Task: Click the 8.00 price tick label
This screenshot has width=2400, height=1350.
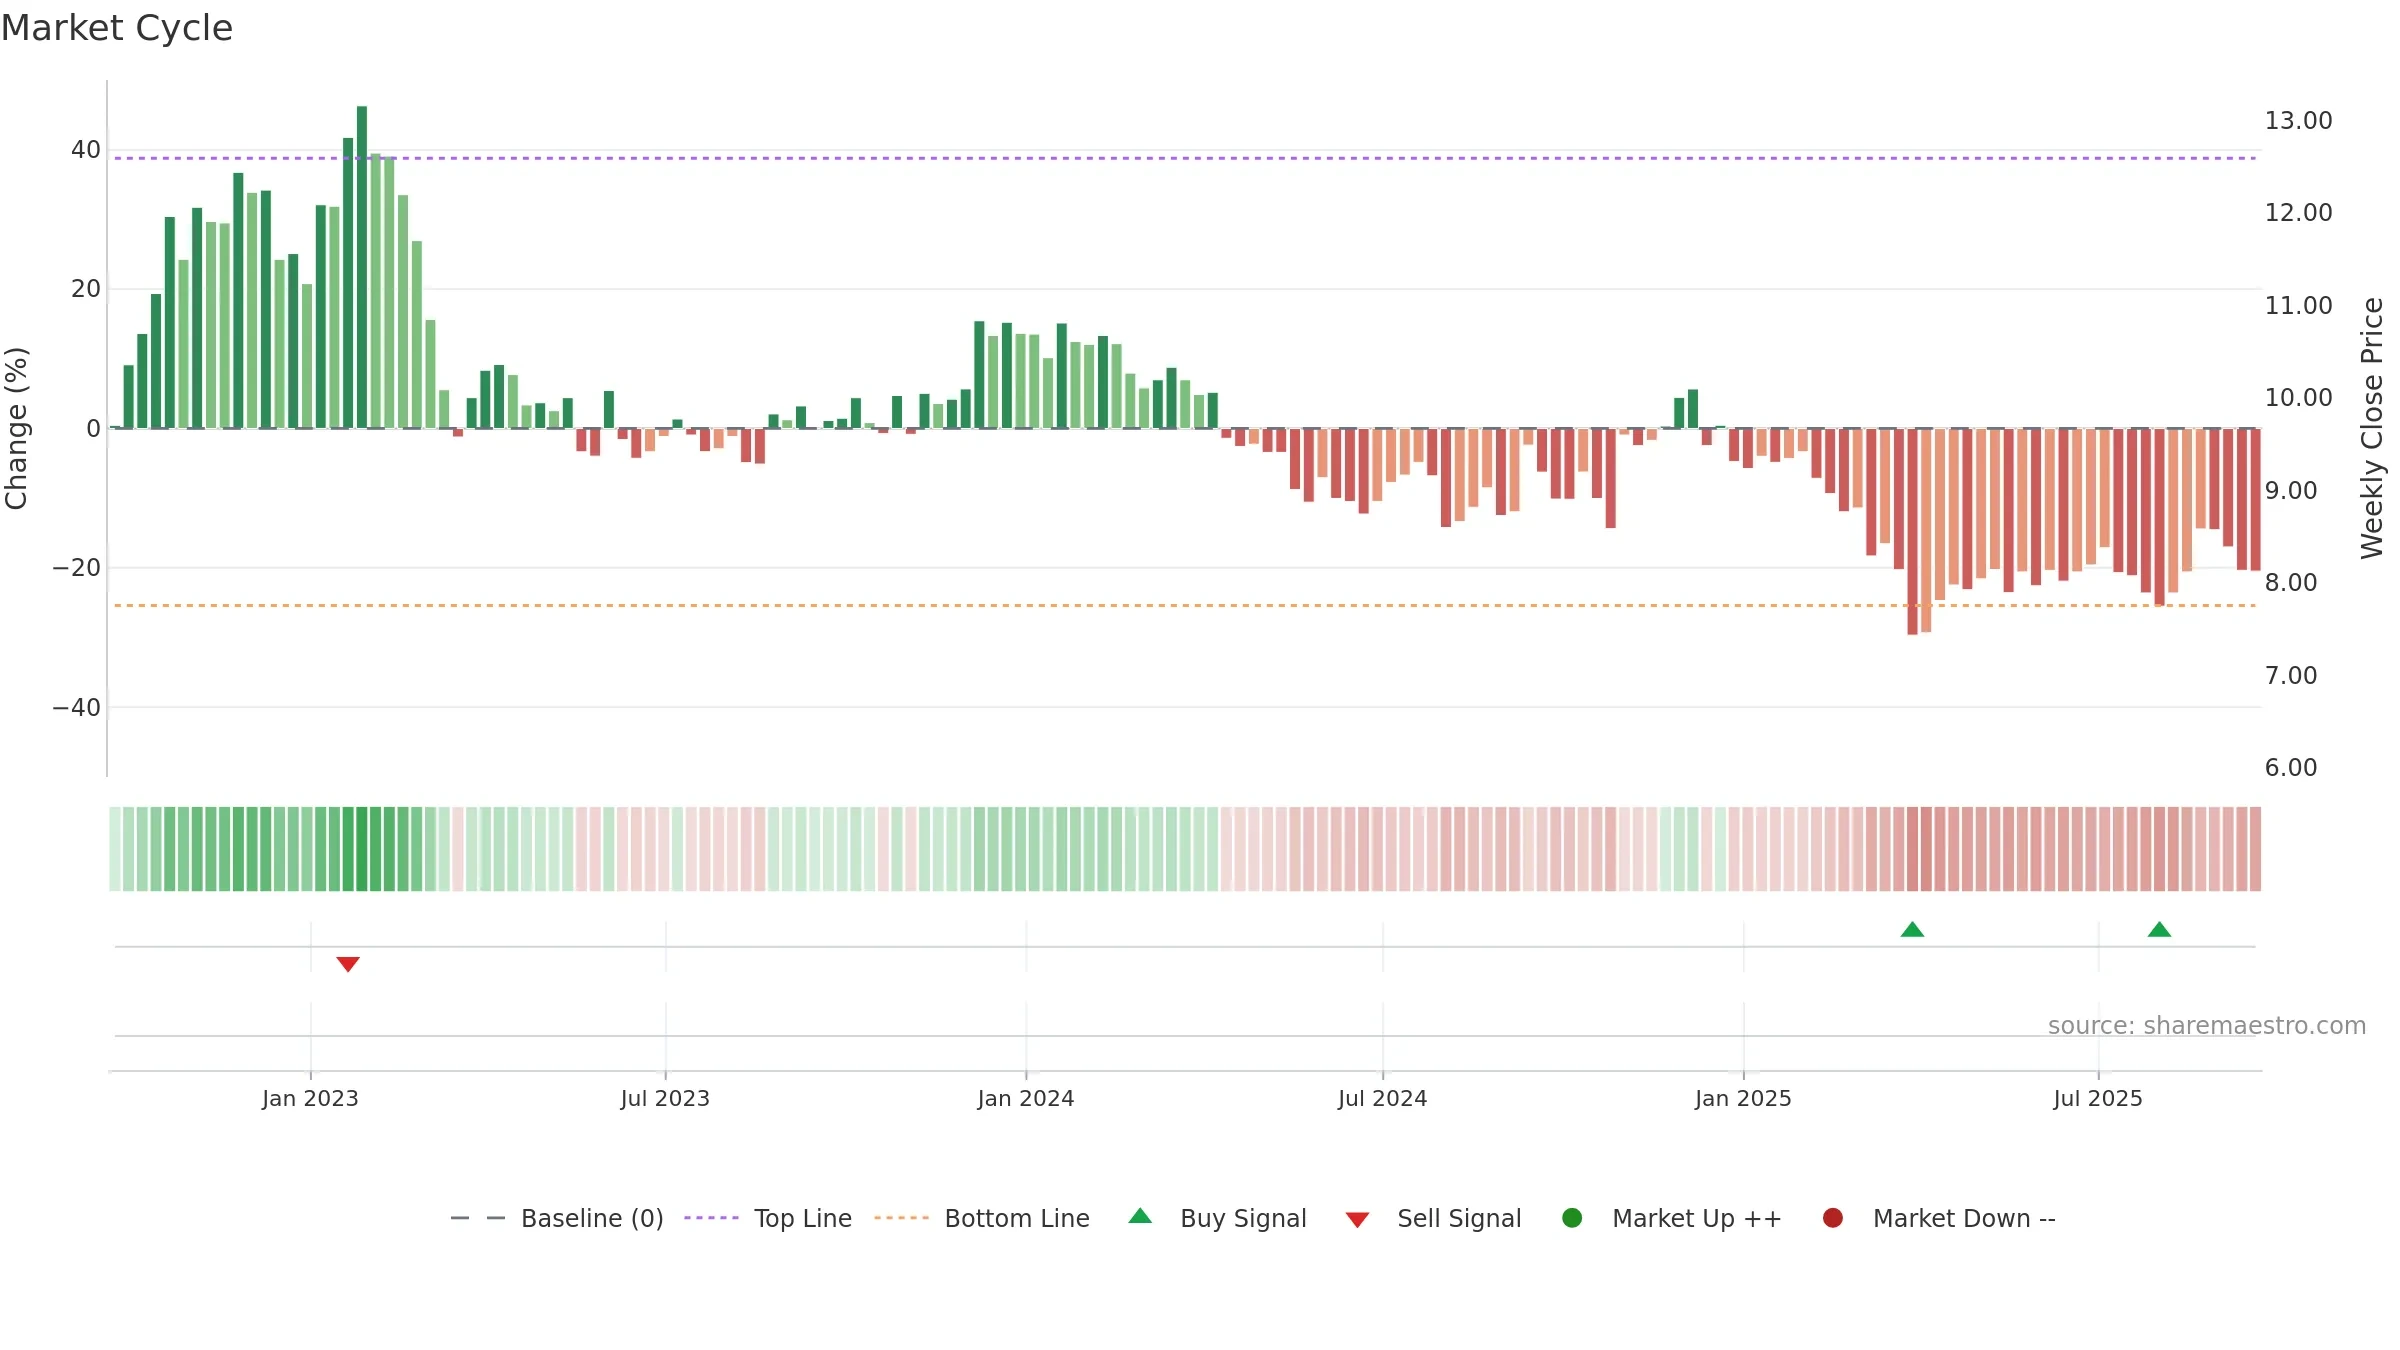Action: [x=2291, y=583]
